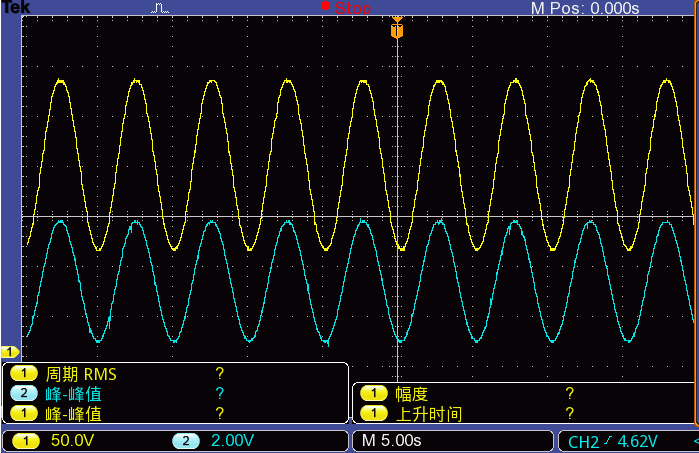Image resolution: width=699 pixels, height=453 pixels.
Task: Select the channel 1 ground reference marker
Action: (x=10, y=351)
